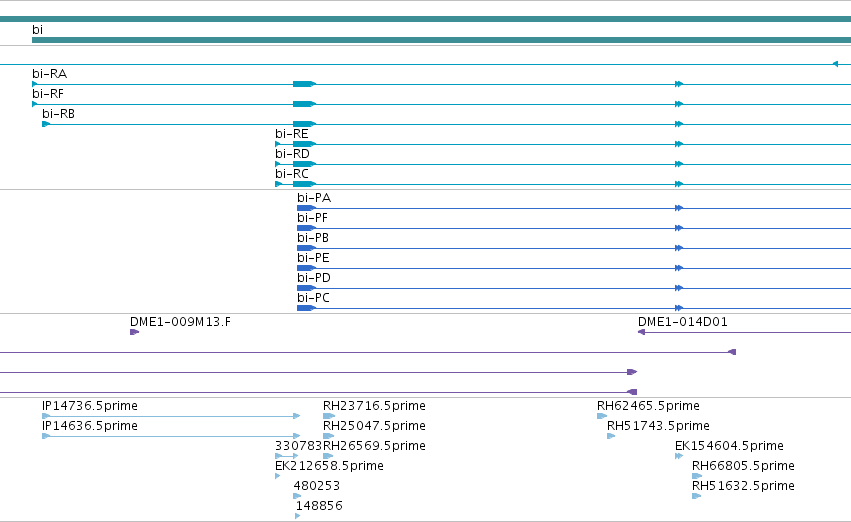Screen dimensions: 851x522
Task: Select the teal bi gene span bar
Action: coord(441,40)
